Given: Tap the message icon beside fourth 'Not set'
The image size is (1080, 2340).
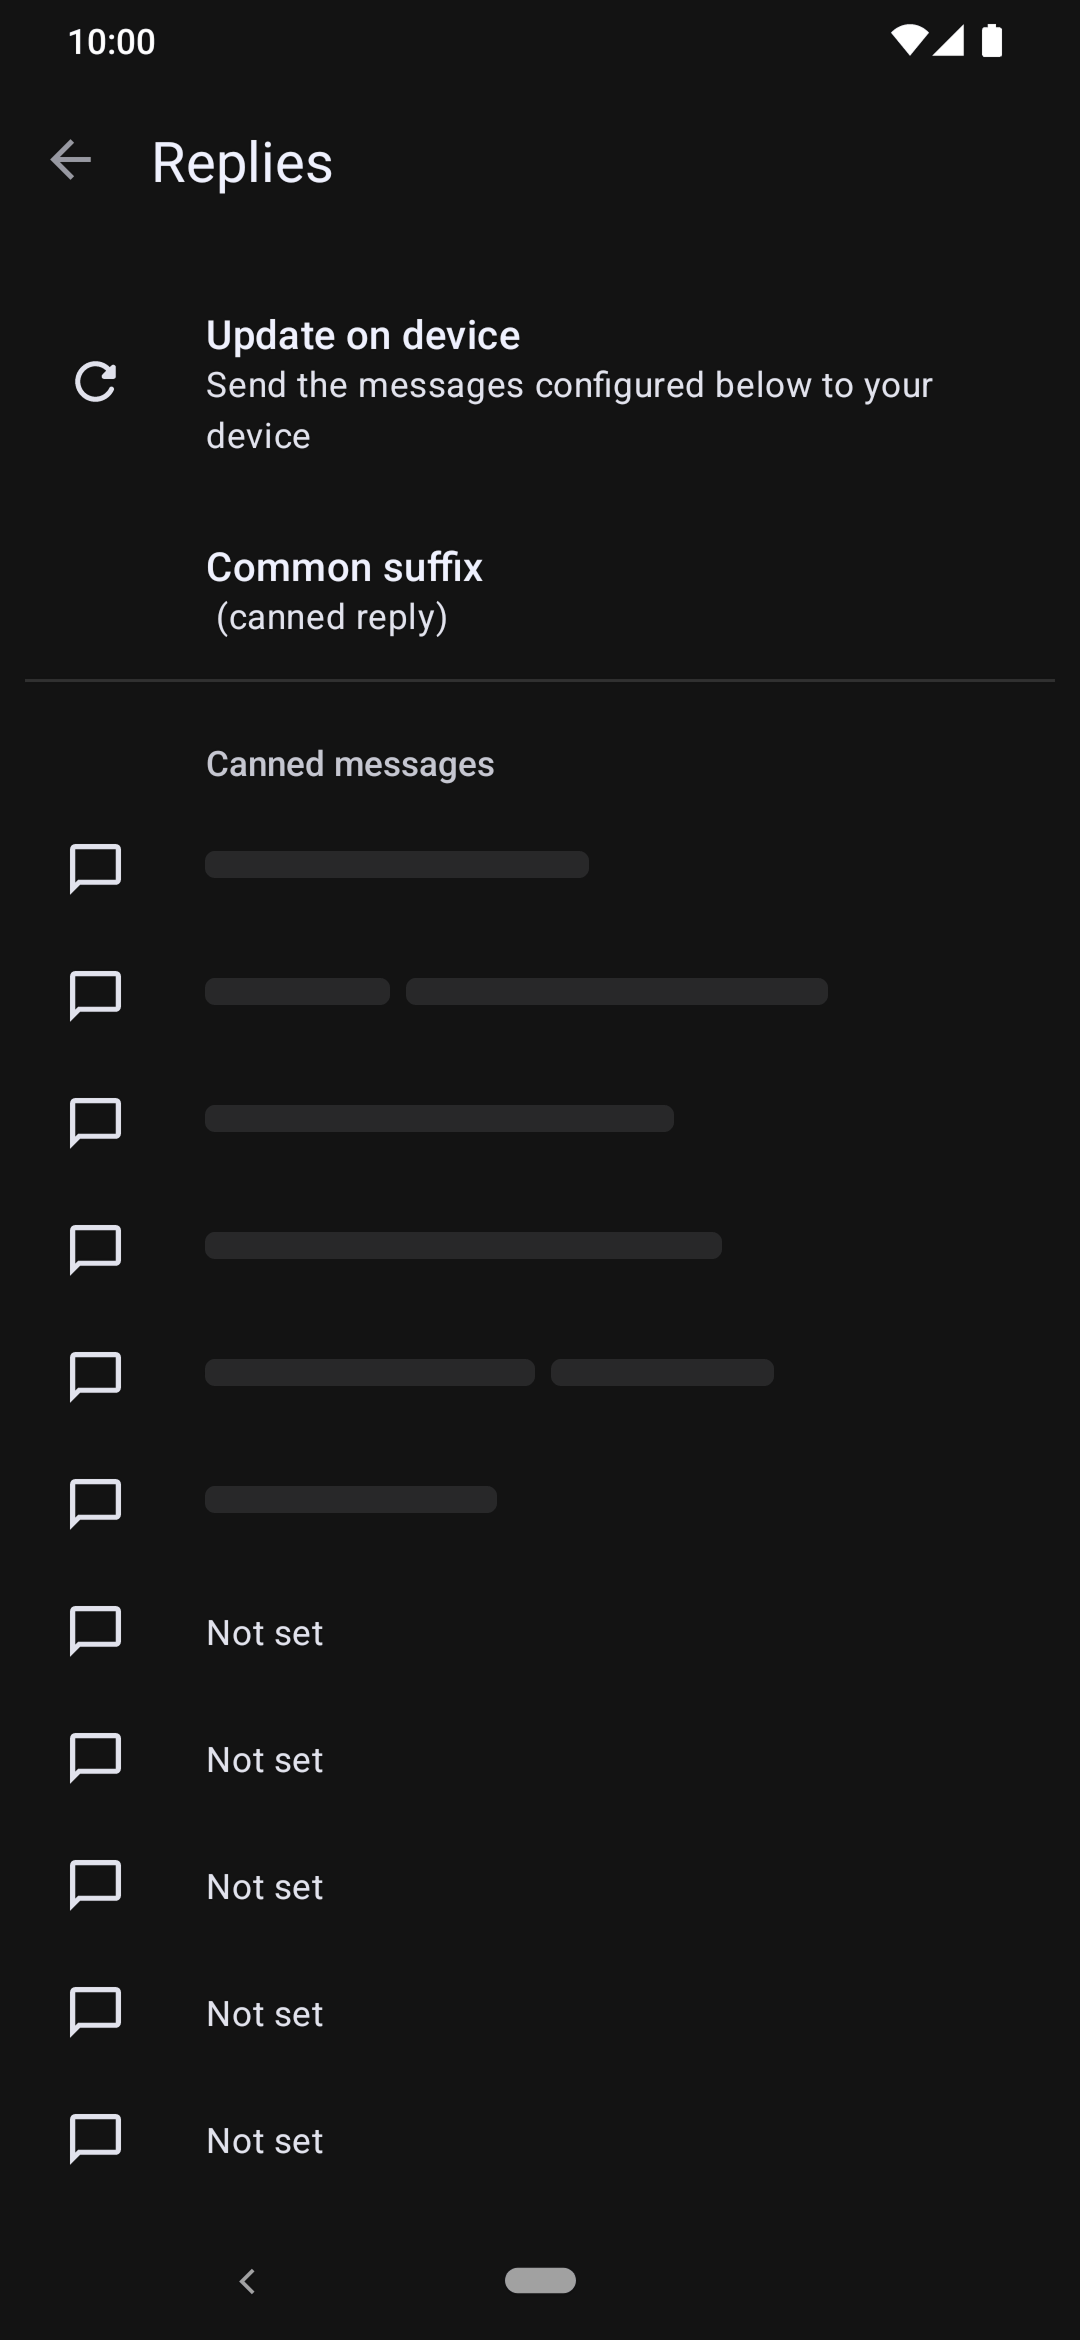Looking at the screenshot, I should pyautogui.click(x=95, y=2011).
